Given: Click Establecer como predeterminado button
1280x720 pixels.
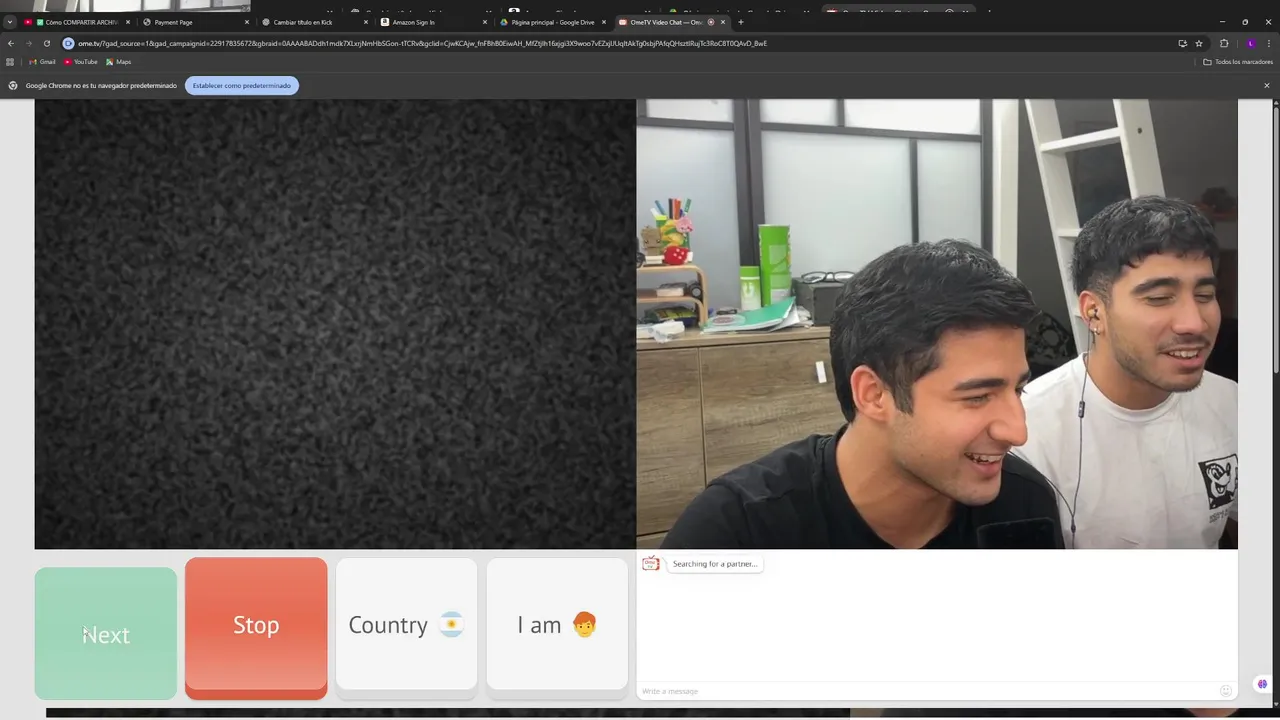Looking at the screenshot, I should click(x=242, y=85).
